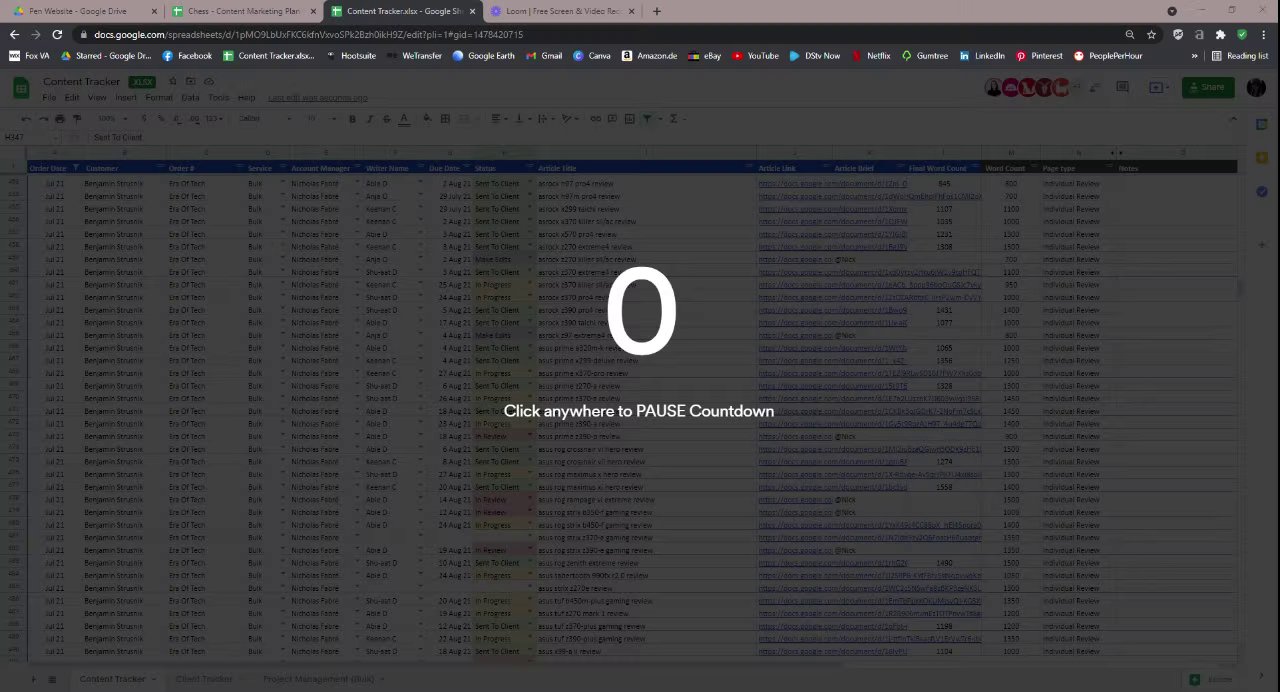Open the Keep notes side panel

tap(1262, 157)
